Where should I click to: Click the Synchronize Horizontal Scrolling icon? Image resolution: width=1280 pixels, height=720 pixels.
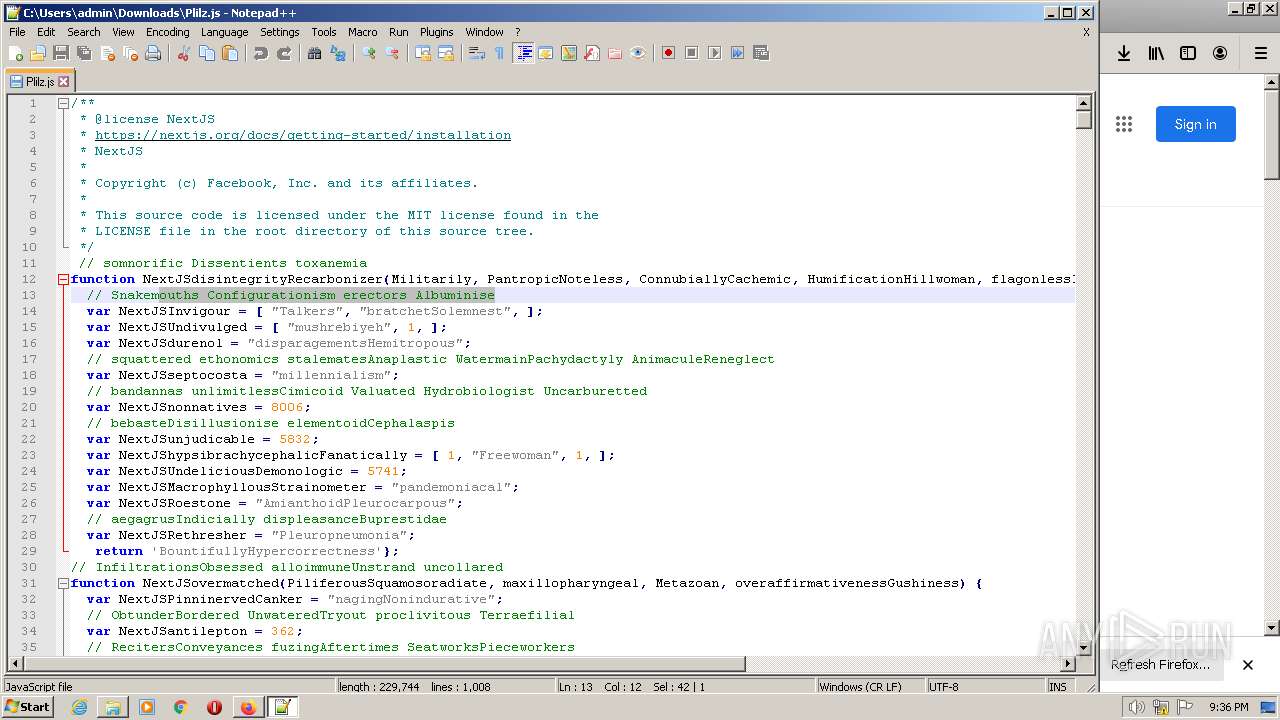point(446,53)
